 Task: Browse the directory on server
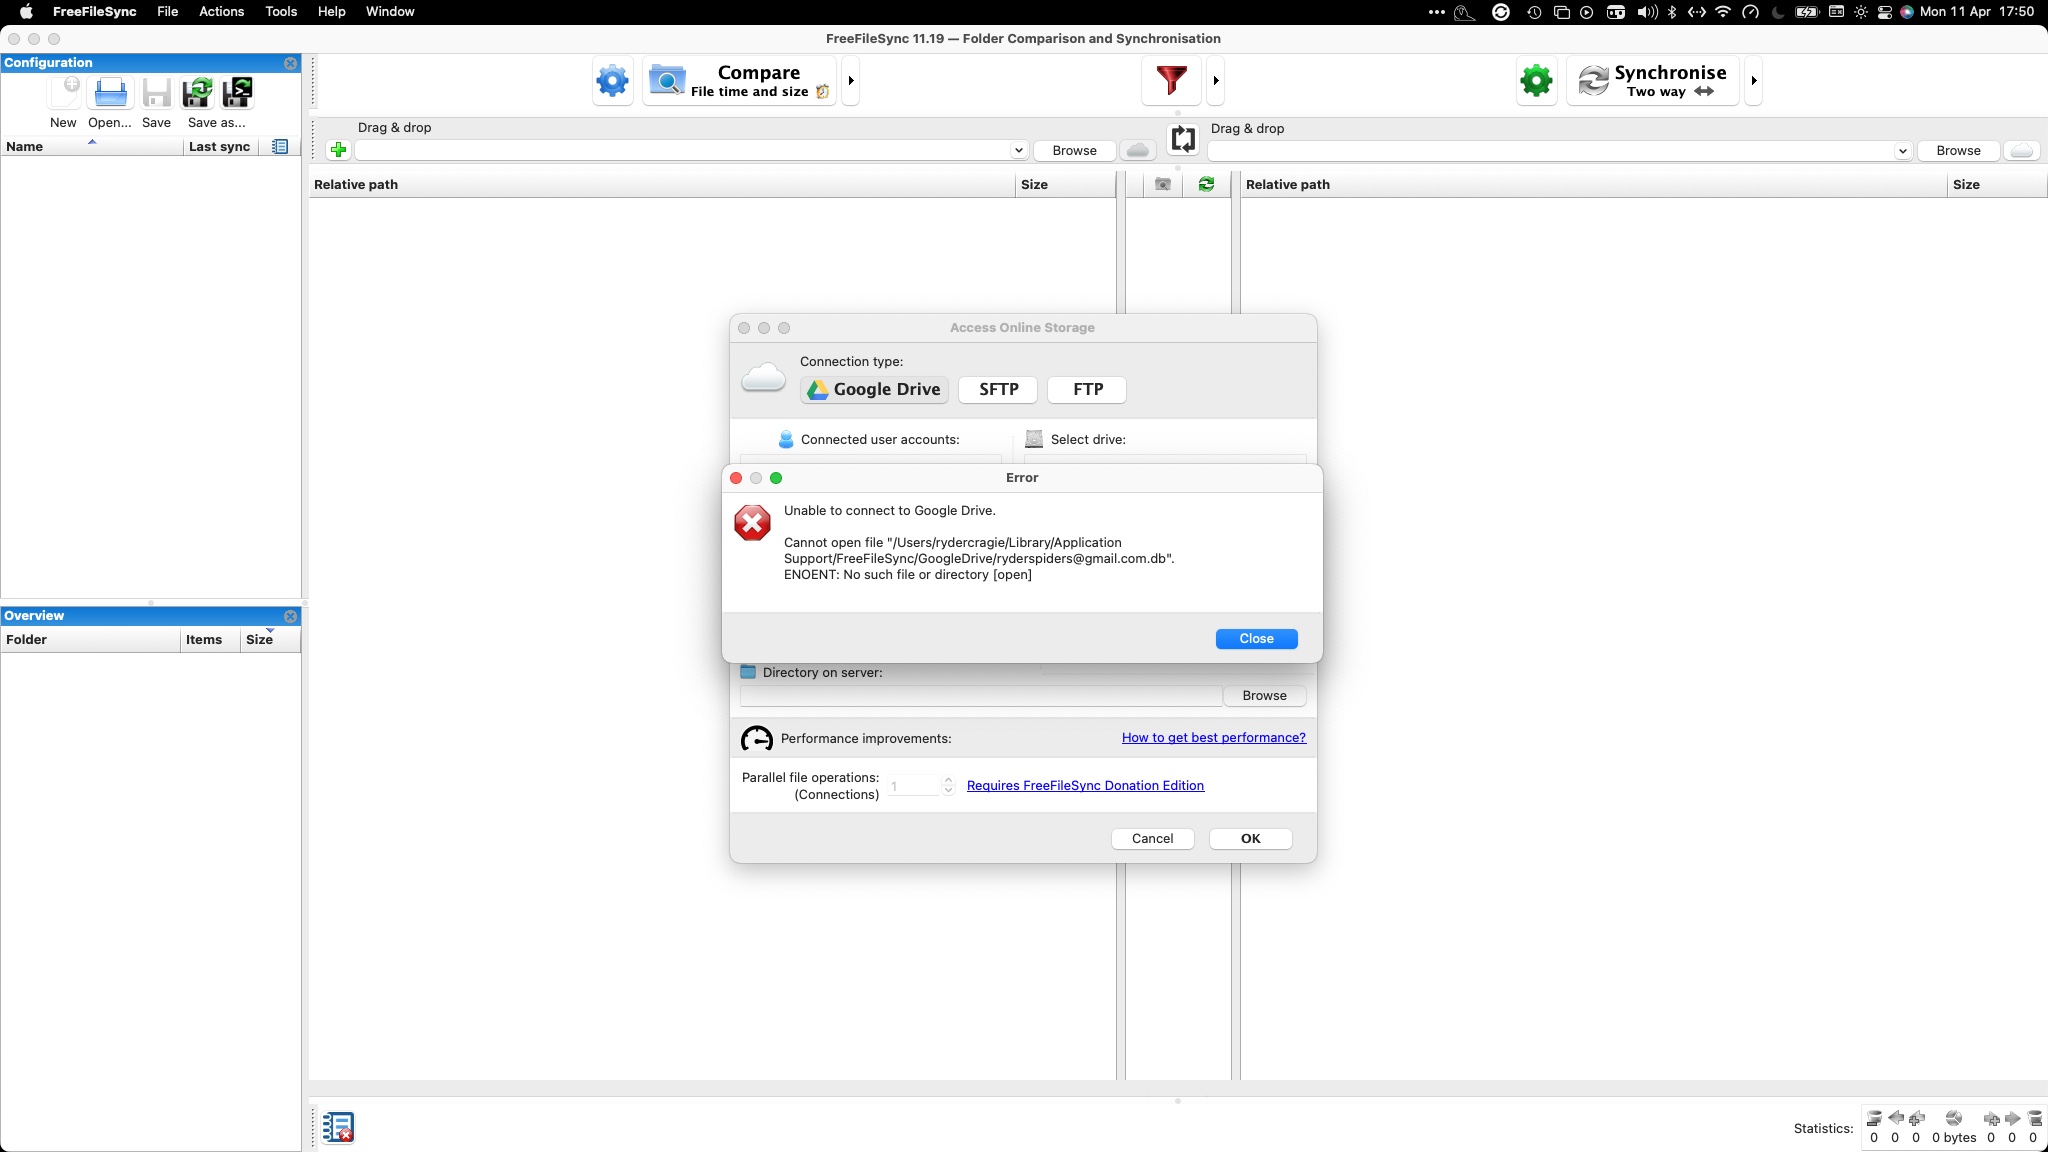tap(1264, 696)
